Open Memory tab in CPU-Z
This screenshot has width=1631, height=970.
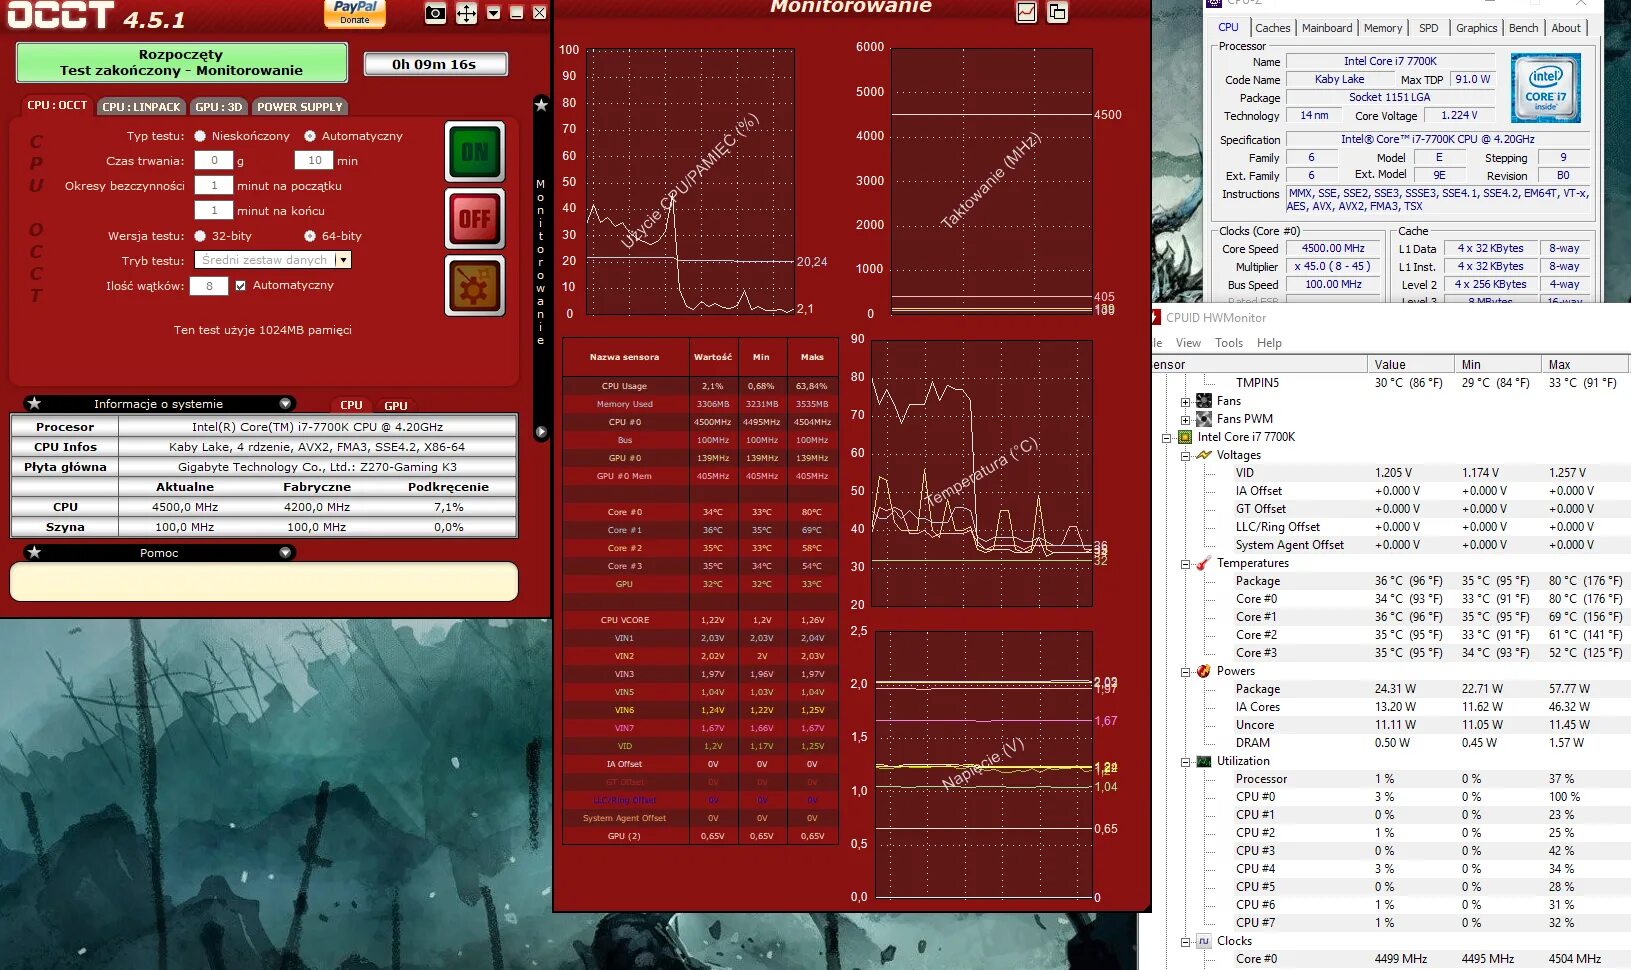pyautogui.click(x=1383, y=28)
